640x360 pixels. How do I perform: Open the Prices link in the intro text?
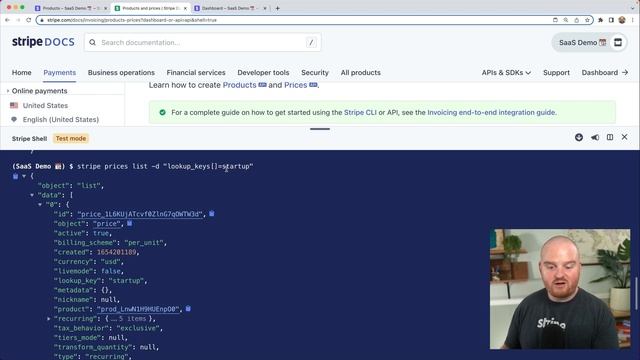click(x=296, y=85)
